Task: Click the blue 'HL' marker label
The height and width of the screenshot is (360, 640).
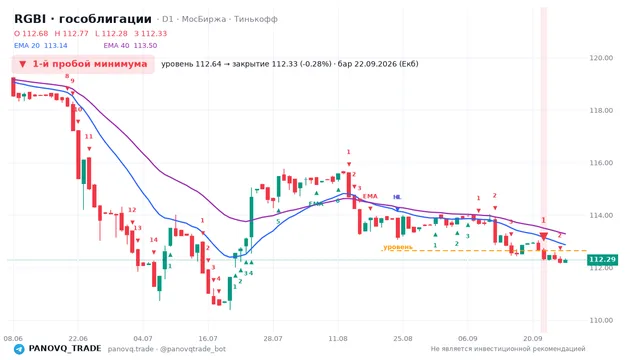Action: [397, 197]
